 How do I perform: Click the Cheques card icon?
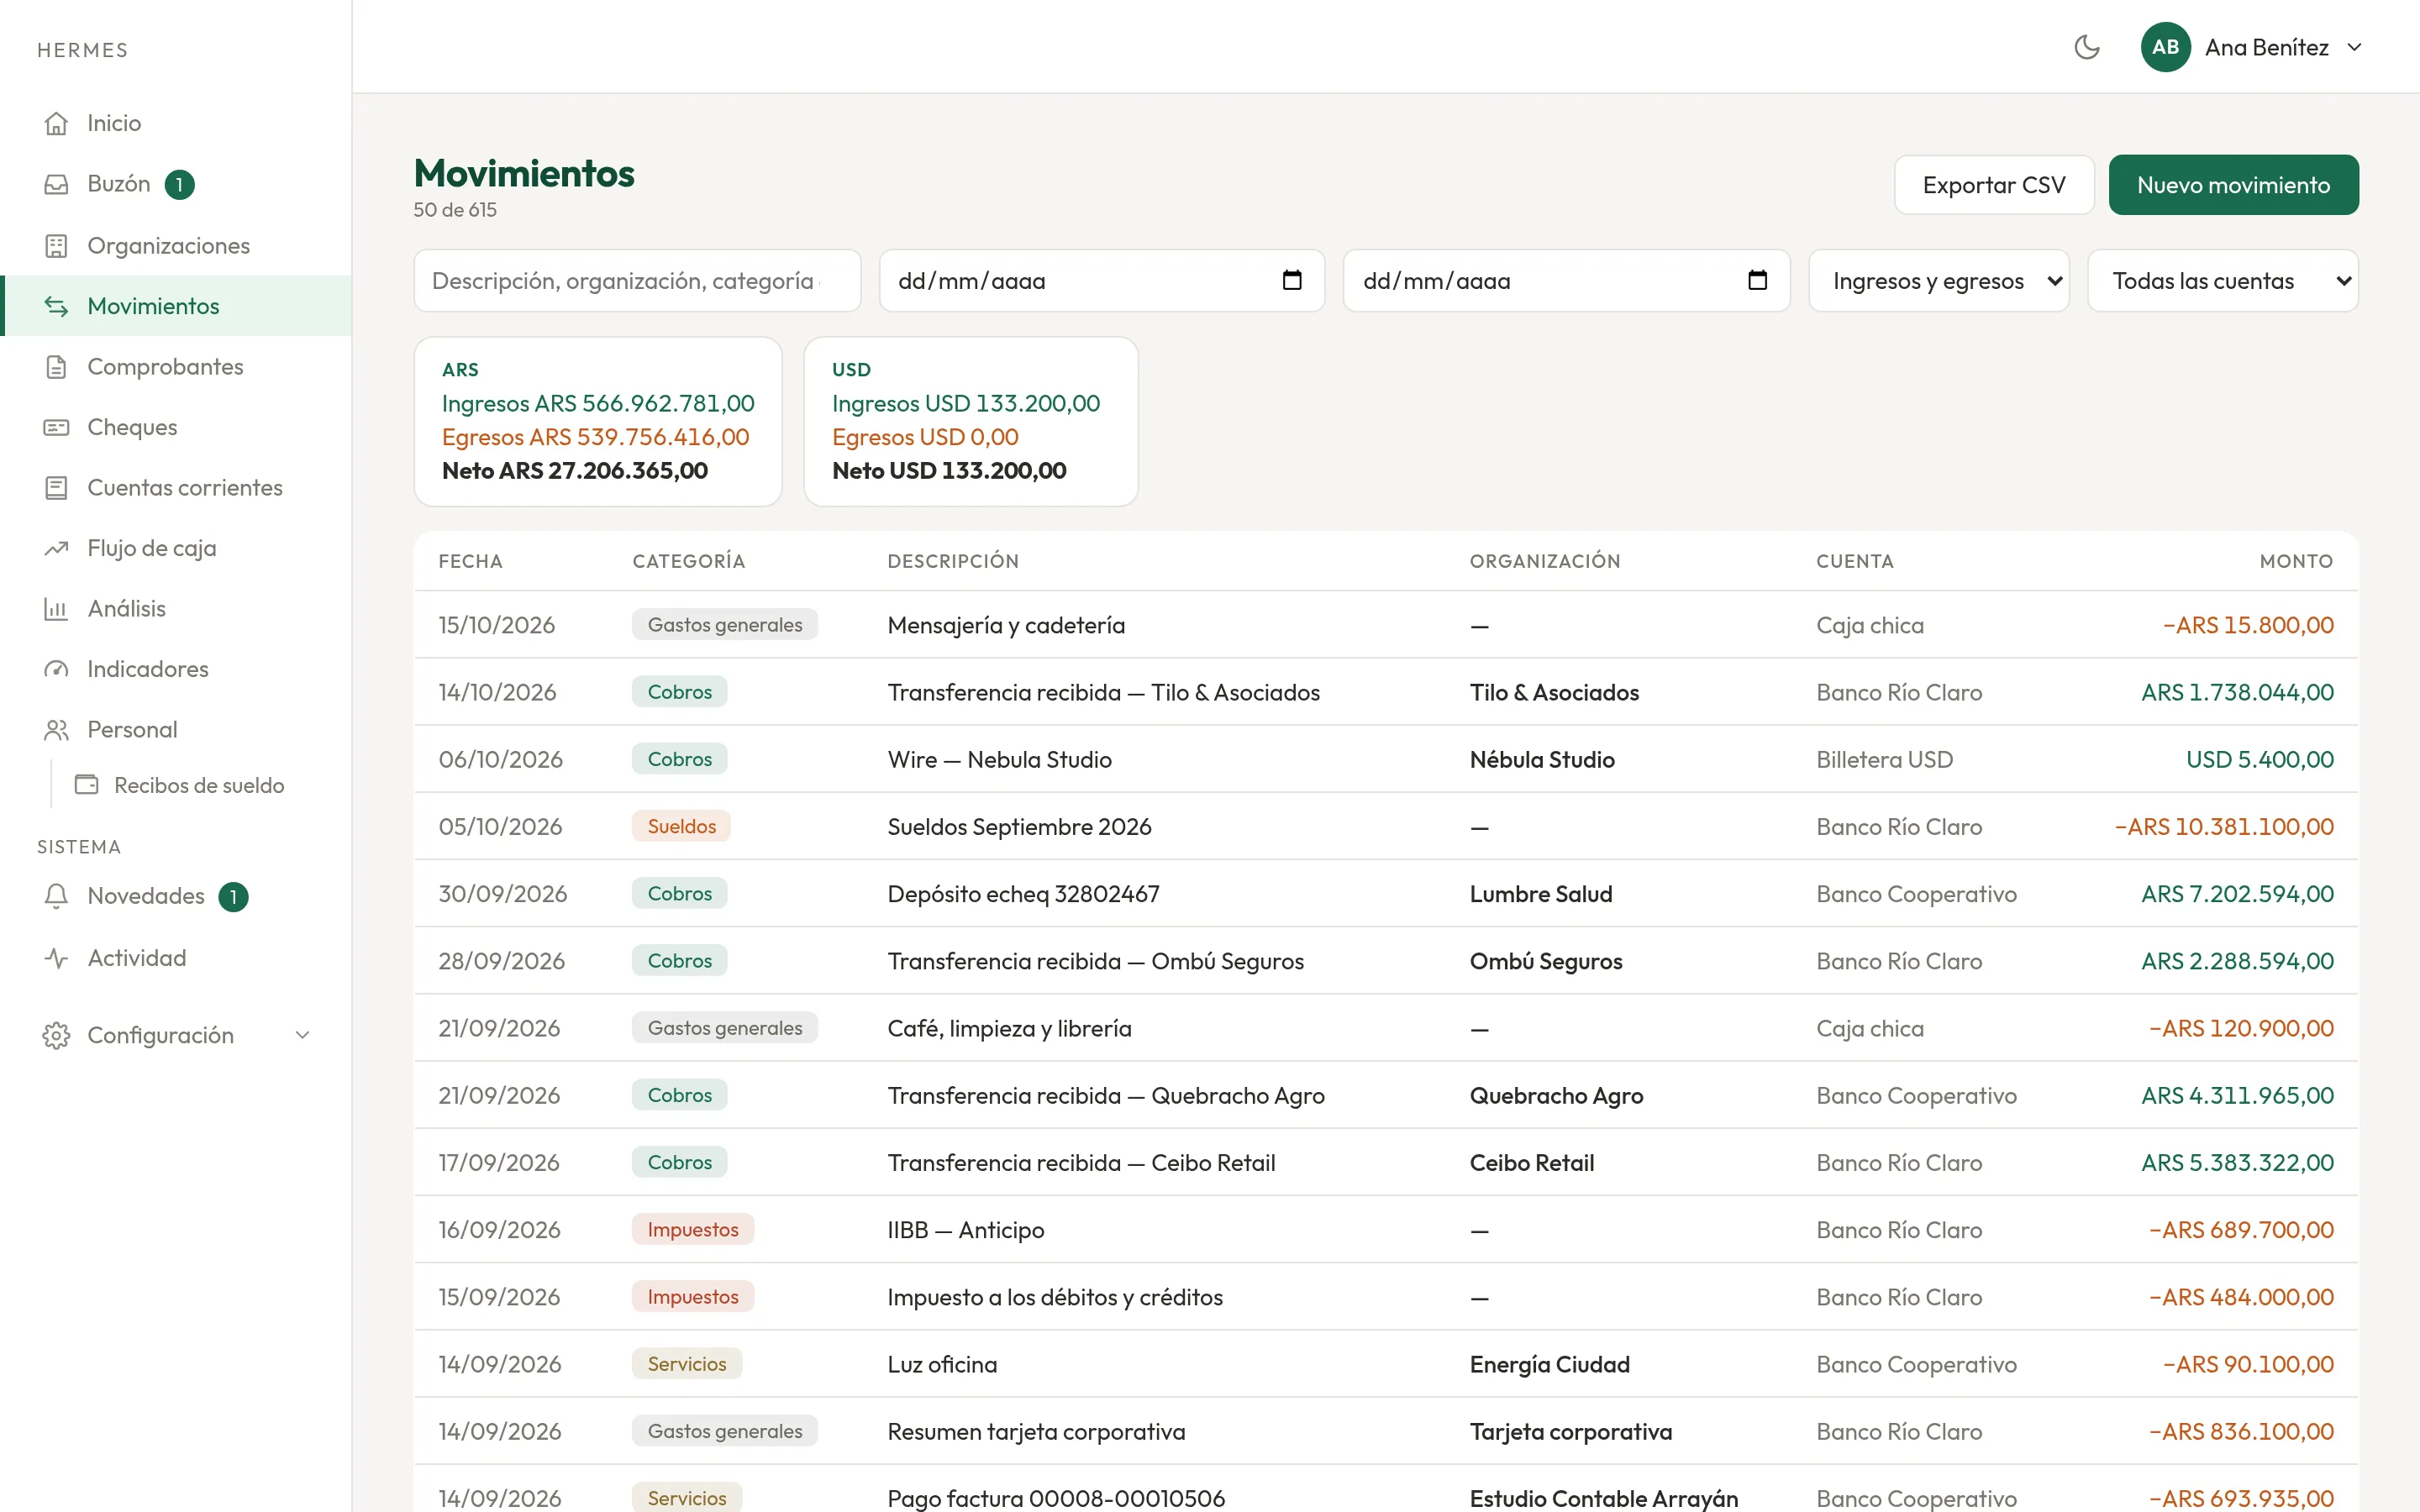pyautogui.click(x=56, y=427)
